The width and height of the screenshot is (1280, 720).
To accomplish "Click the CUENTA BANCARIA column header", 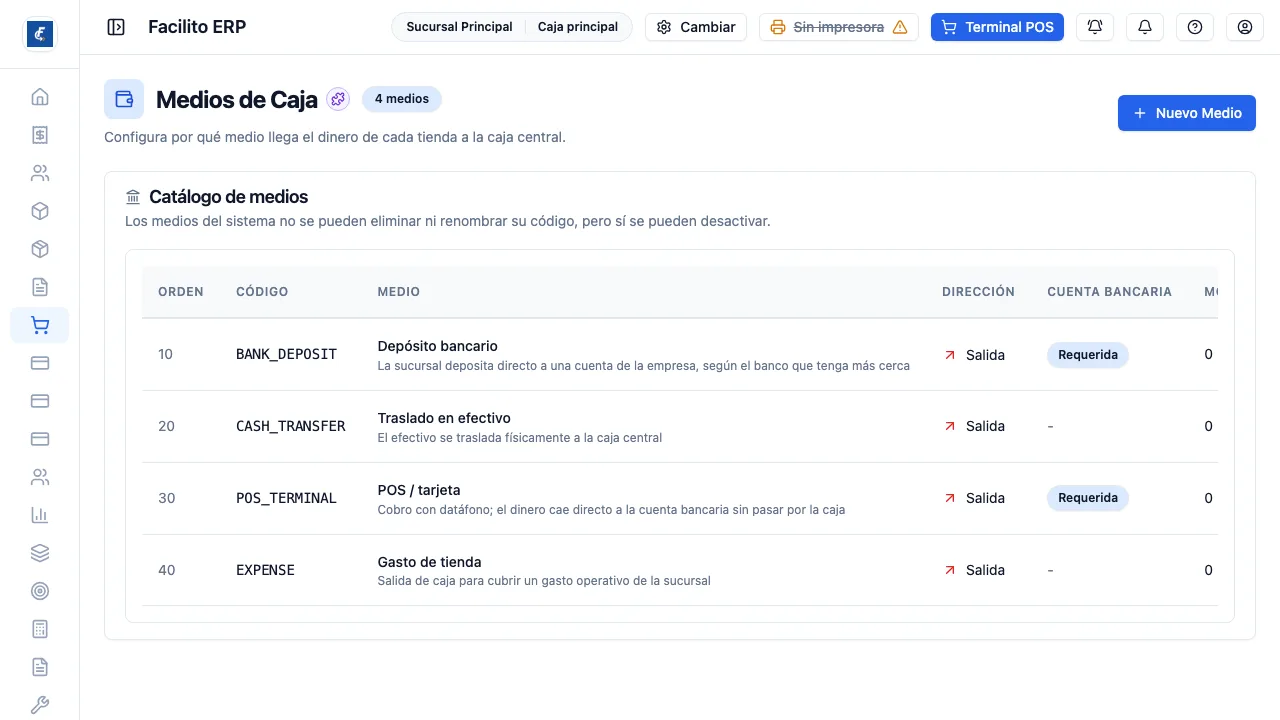I will pyautogui.click(x=1109, y=292).
